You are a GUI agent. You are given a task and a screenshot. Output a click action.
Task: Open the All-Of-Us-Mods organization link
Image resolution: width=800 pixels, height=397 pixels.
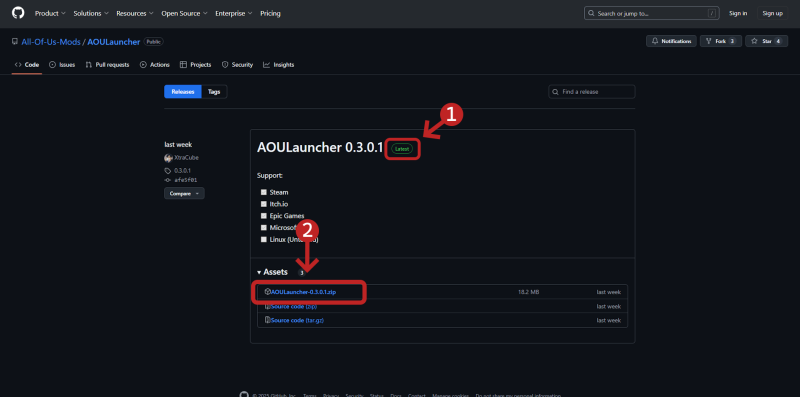51,42
